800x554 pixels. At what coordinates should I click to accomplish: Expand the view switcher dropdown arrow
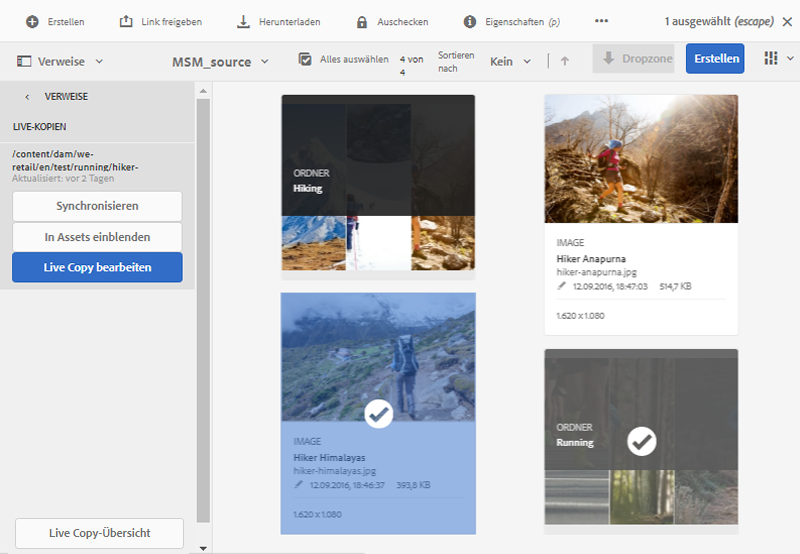point(790,59)
